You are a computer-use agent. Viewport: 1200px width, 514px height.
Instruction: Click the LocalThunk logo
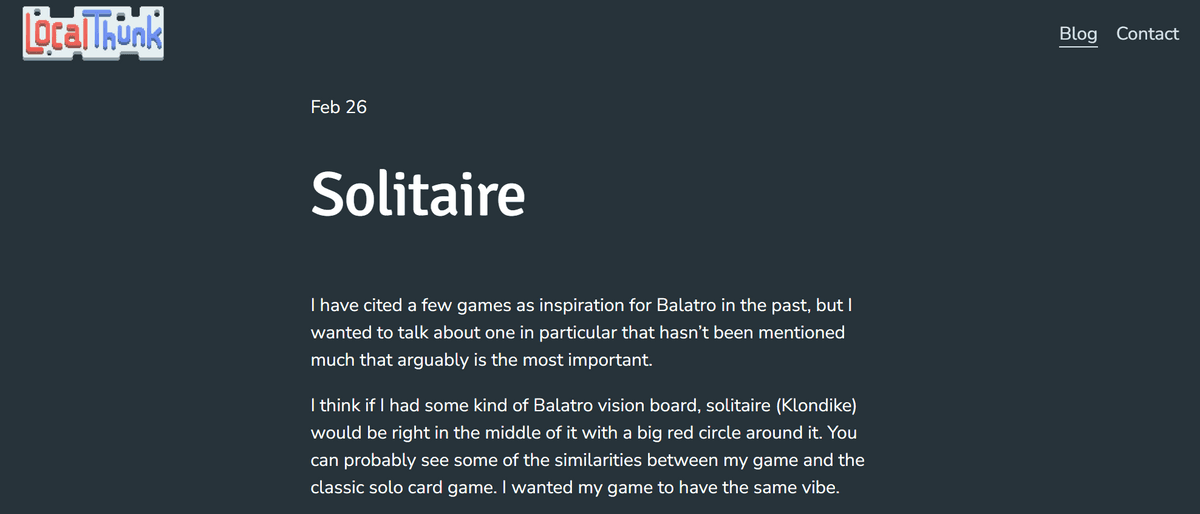click(x=93, y=33)
